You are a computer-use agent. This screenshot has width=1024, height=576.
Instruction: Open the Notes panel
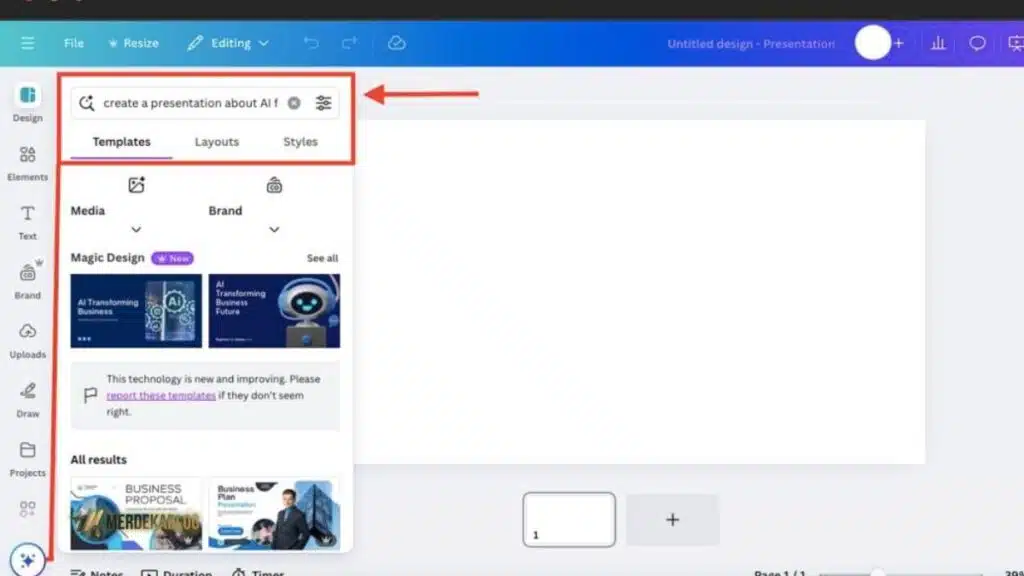(97, 572)
